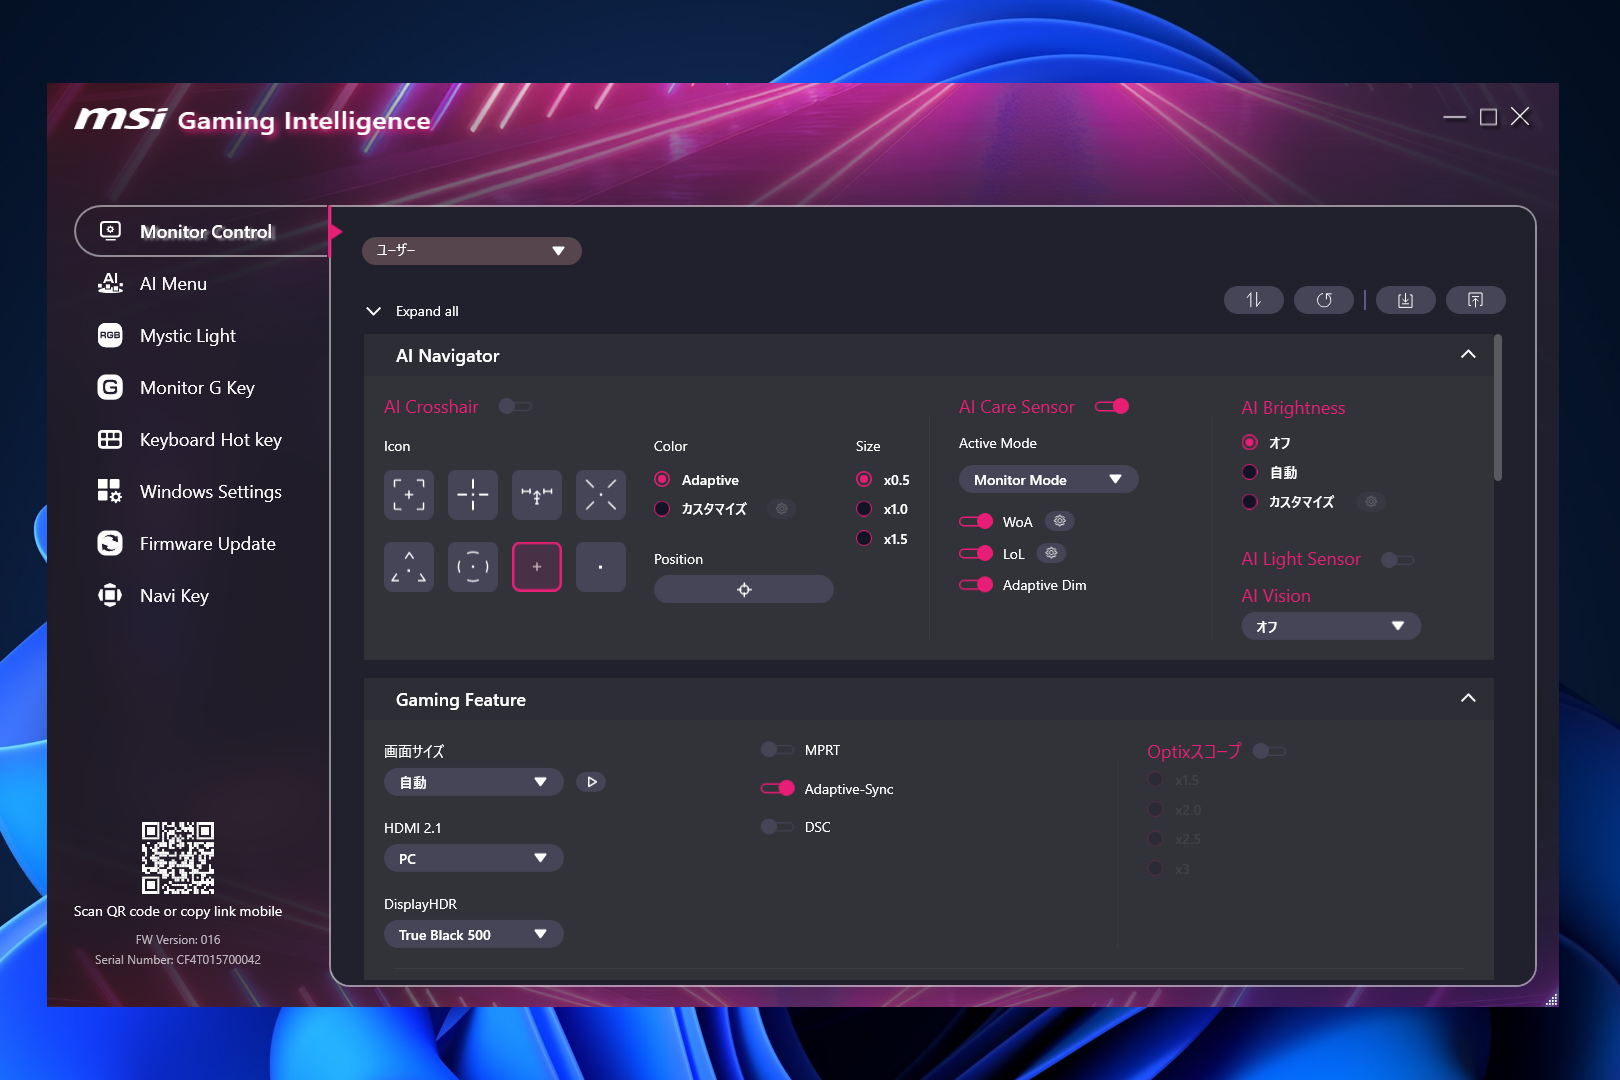The image size is (1620, 1080).
Task: Select the corner-bracket crosshair icon
Action: coord(408,494)
